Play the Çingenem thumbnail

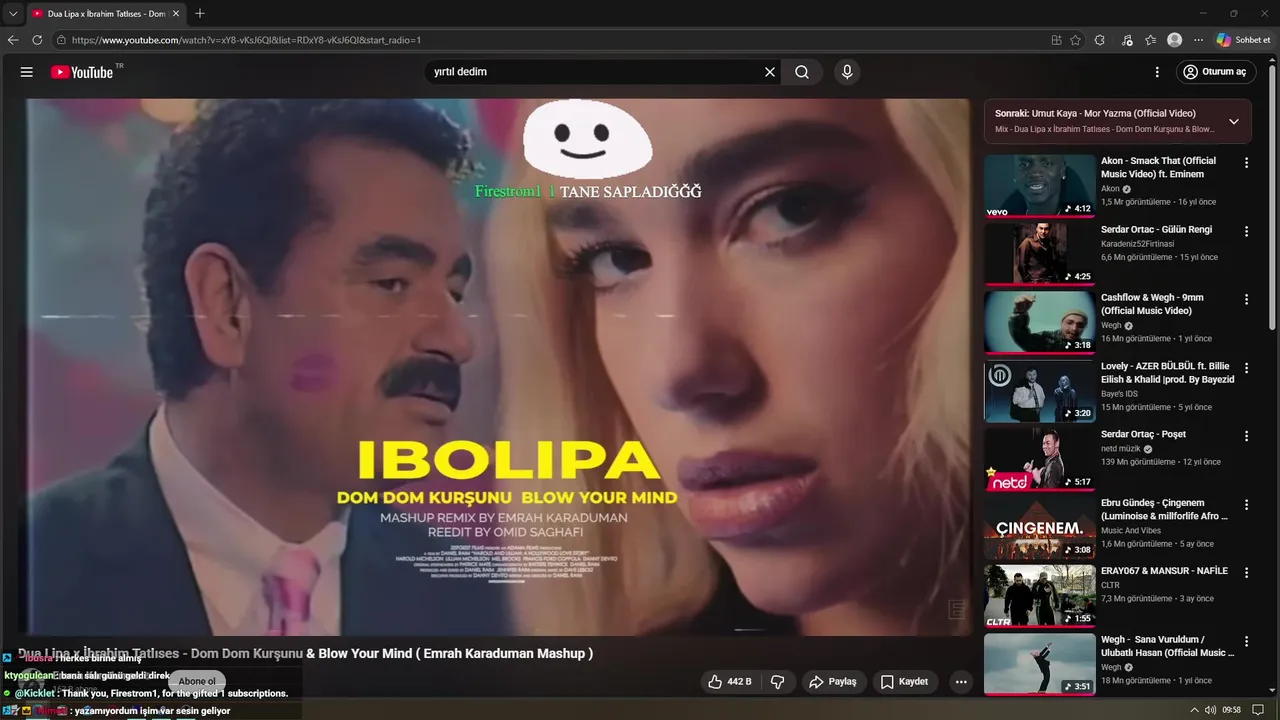[1040, 527]
